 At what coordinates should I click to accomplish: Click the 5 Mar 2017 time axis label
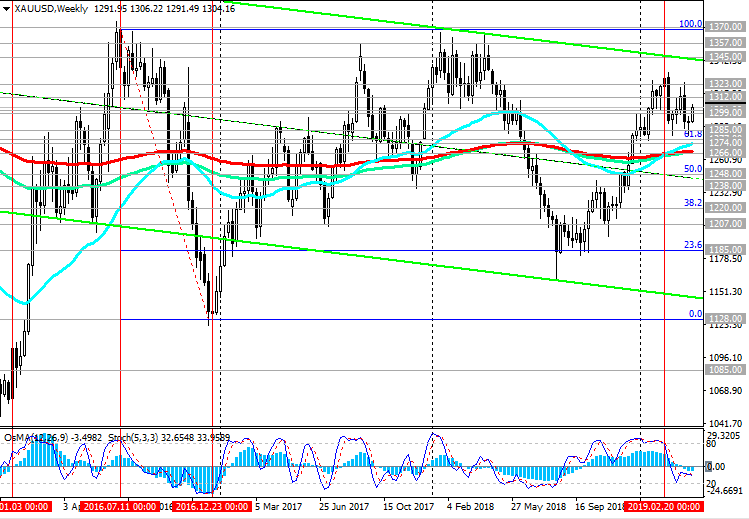coord(278,507)
